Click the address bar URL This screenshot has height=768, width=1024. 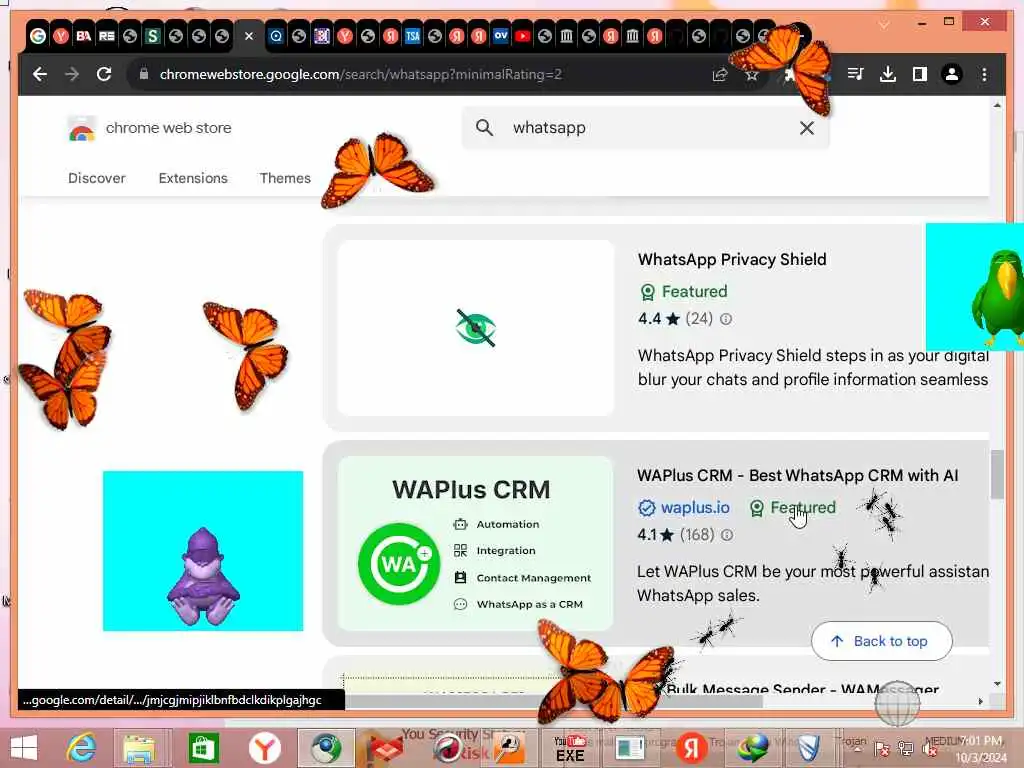(360, 74)
